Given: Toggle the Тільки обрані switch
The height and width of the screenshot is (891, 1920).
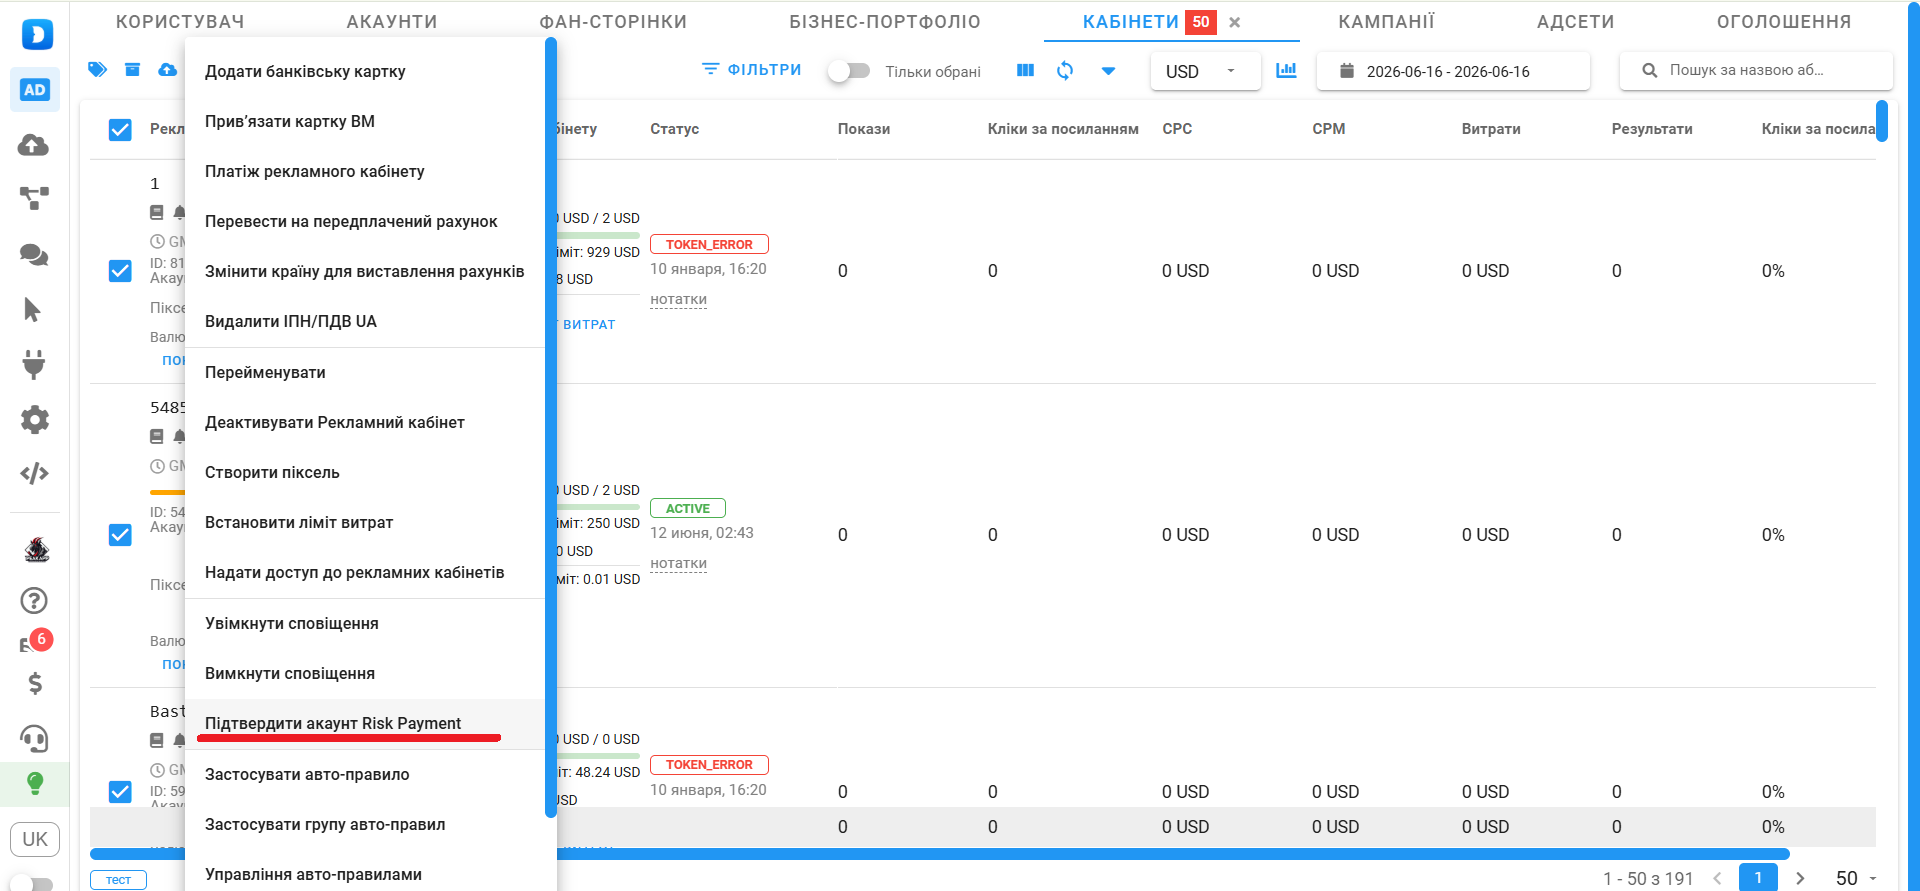Looking at the screenshot, I should point(849,71).
